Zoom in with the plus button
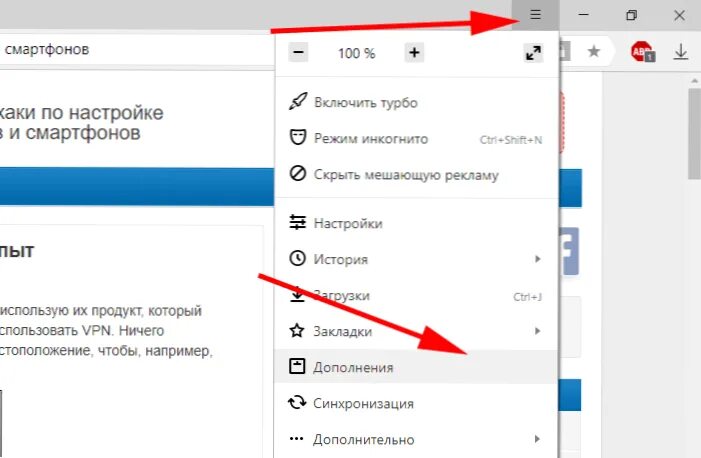Viewport: 701px width, 458px height. click(414, 53)
